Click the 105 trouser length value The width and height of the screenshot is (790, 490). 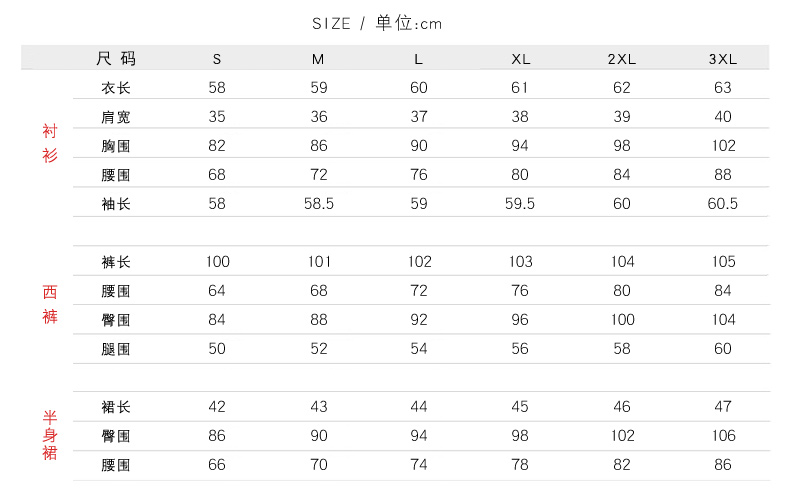point(722,262)
